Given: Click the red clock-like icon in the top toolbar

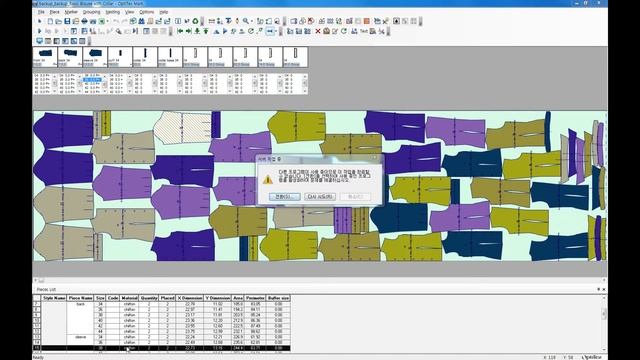Looking at the screenshot, I should pos(311,21).
